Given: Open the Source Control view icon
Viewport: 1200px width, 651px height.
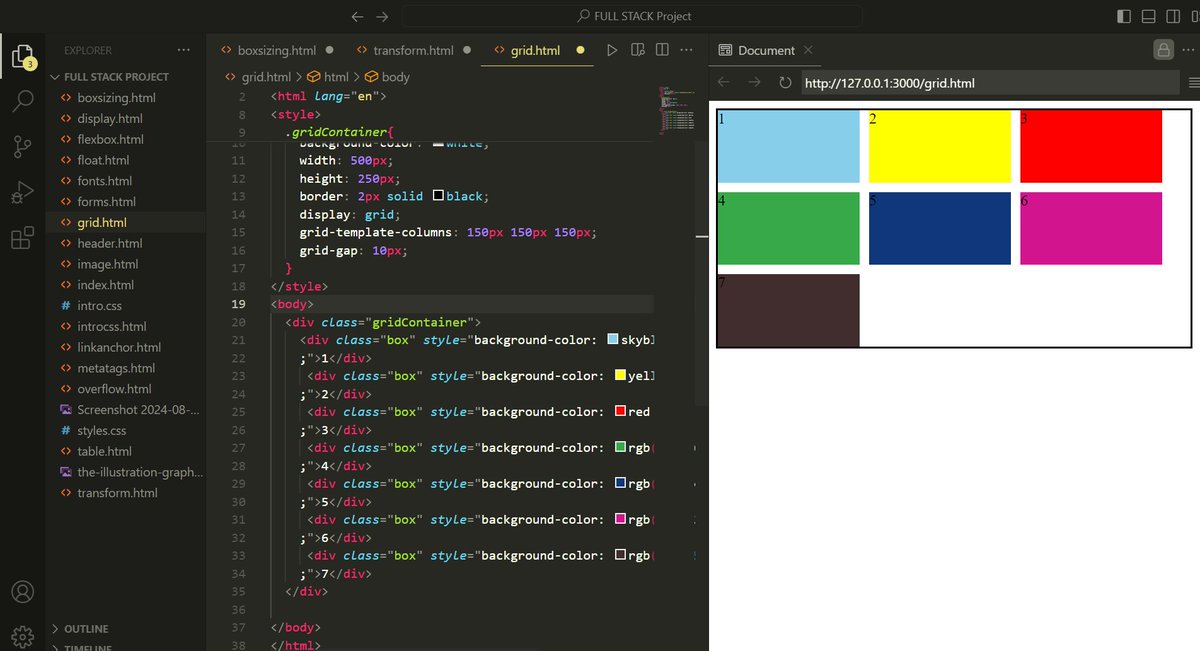Looking at the screenshot, I should click(22, 146).
